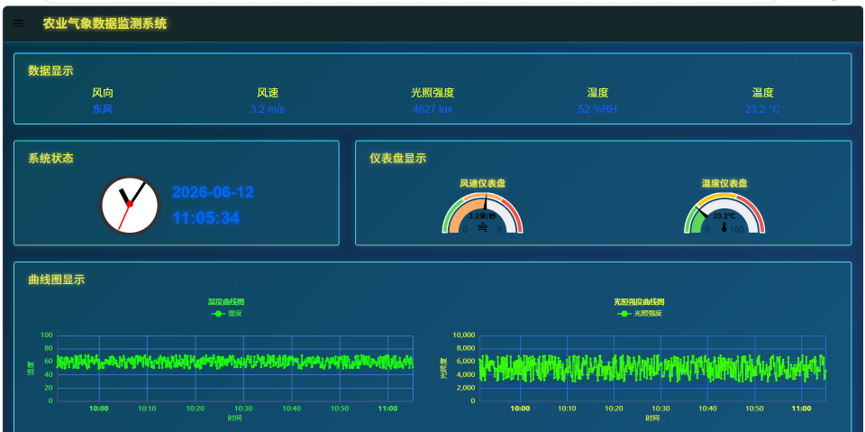The height and width of the screenshot is (432, 865).
Task: Click the 4627 lux value
Action: pyautogui.click(x=432, y=109)
